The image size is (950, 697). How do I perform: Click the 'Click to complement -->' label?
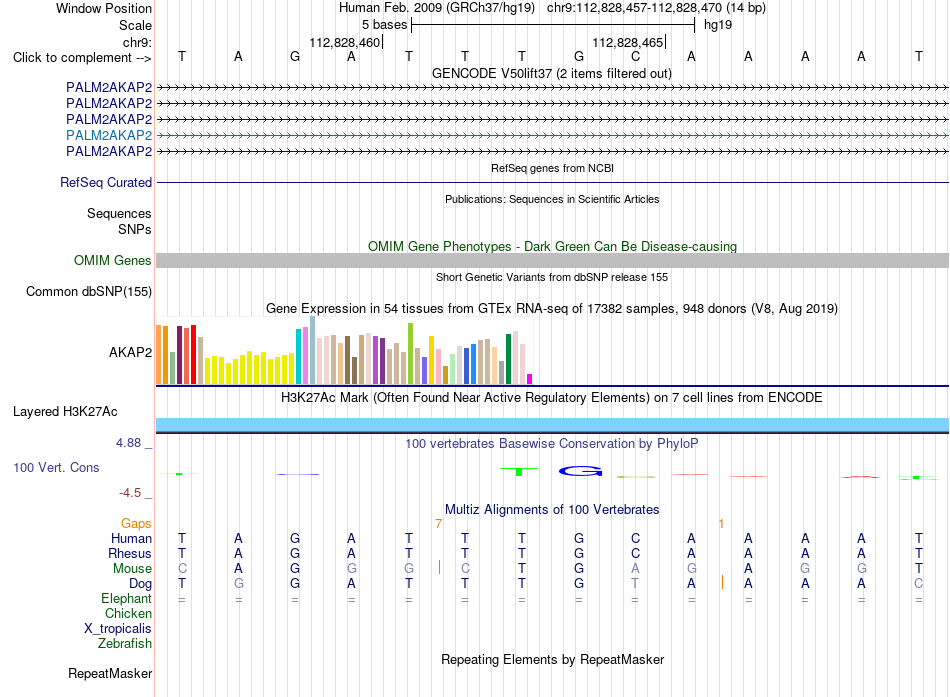tap(82, 58)
